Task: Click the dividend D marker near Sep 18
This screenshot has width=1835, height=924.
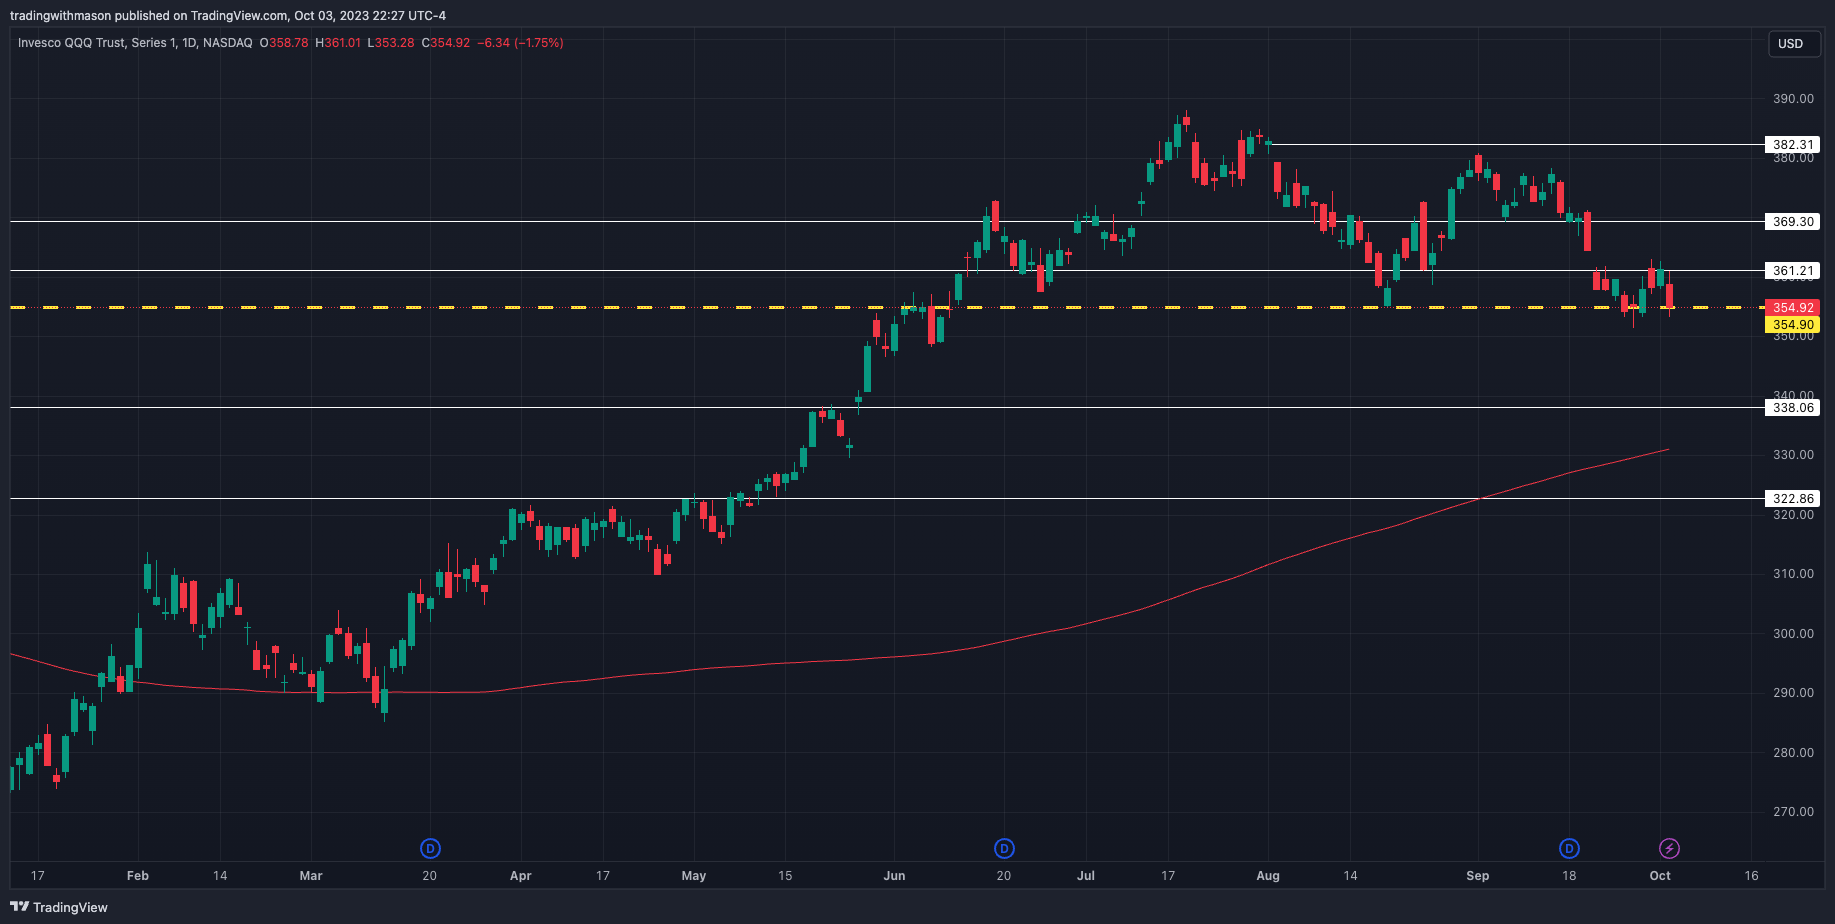Action: (1569, 849)
